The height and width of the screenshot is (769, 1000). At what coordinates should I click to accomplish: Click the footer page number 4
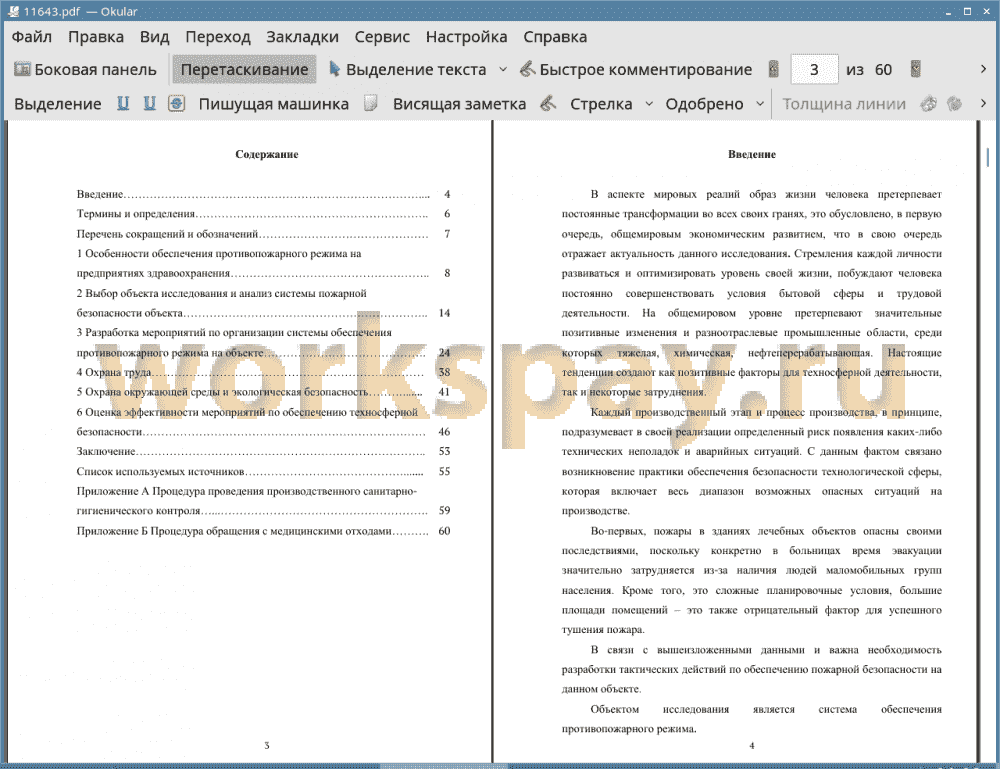[752, 745]
